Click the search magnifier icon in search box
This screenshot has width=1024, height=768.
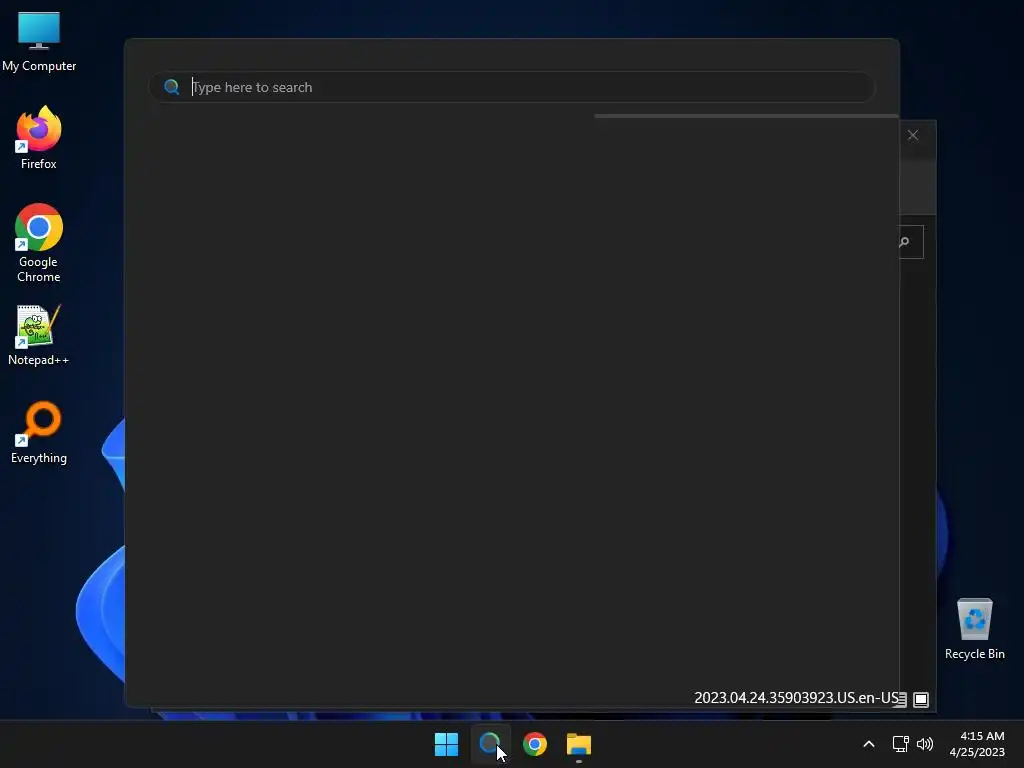tap(172, 87)
